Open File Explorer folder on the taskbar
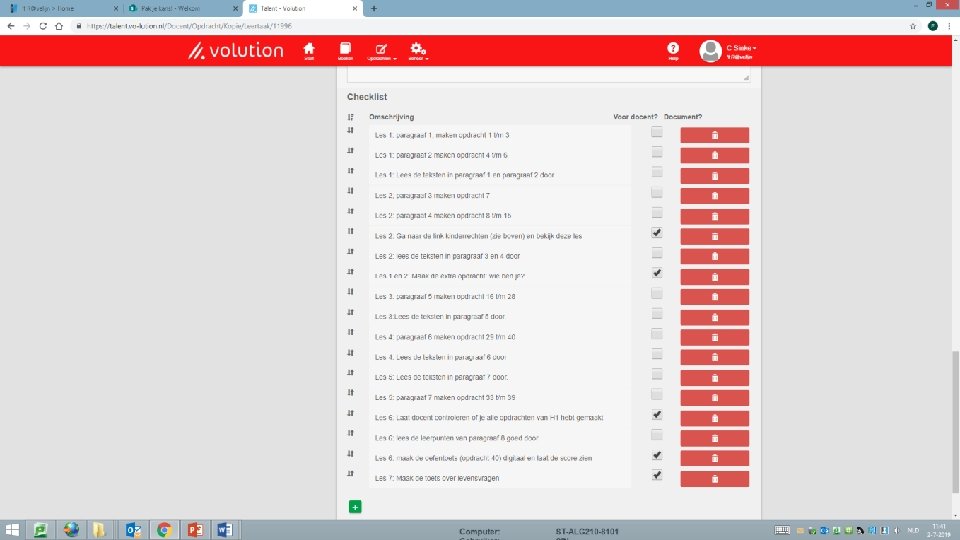Viewport: 960px width, 540px height. [99, 530]
